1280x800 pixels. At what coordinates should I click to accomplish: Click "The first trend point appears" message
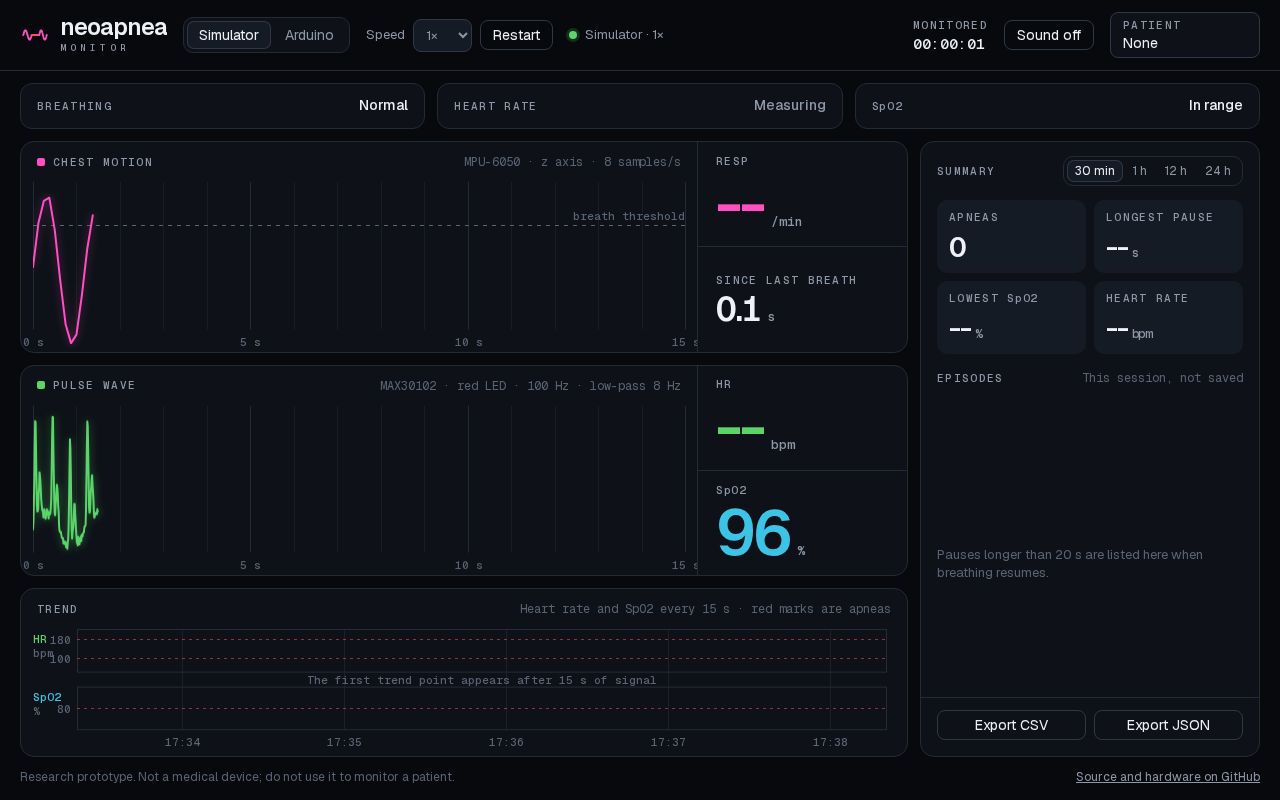482,680
